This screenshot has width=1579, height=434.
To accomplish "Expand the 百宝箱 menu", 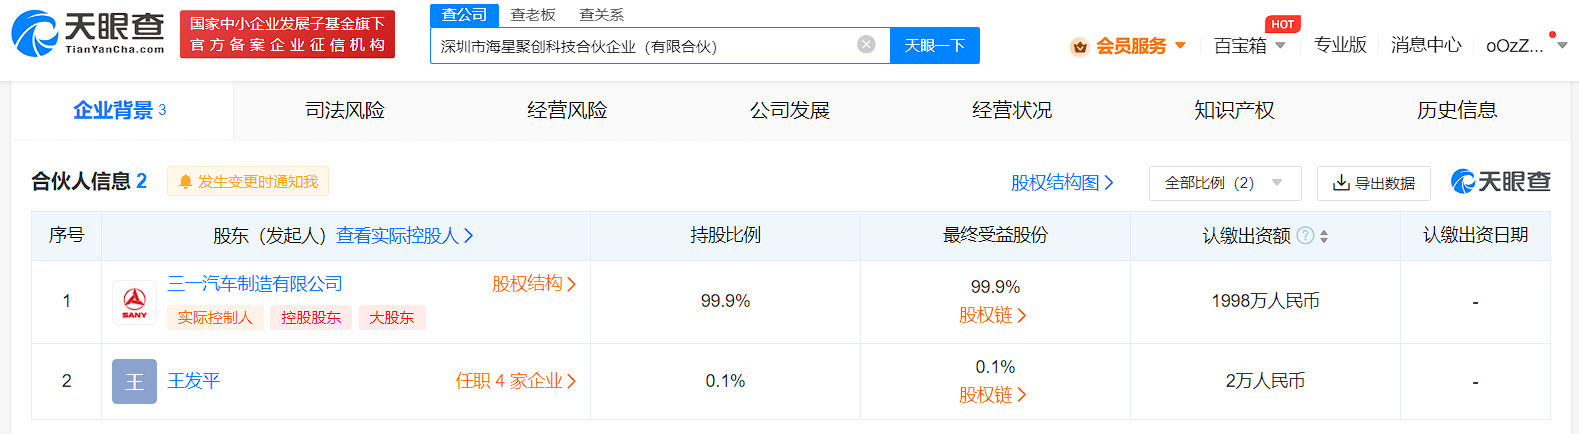I will [1280, 46].
